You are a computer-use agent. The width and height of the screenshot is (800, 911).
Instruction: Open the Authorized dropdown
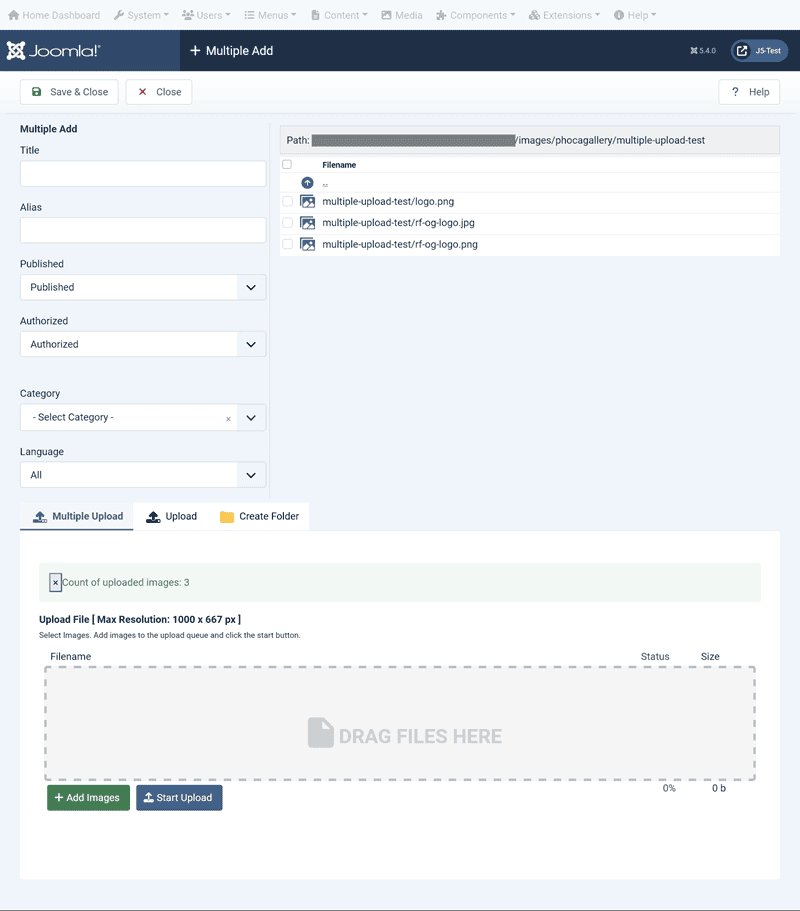click(143, 344)
